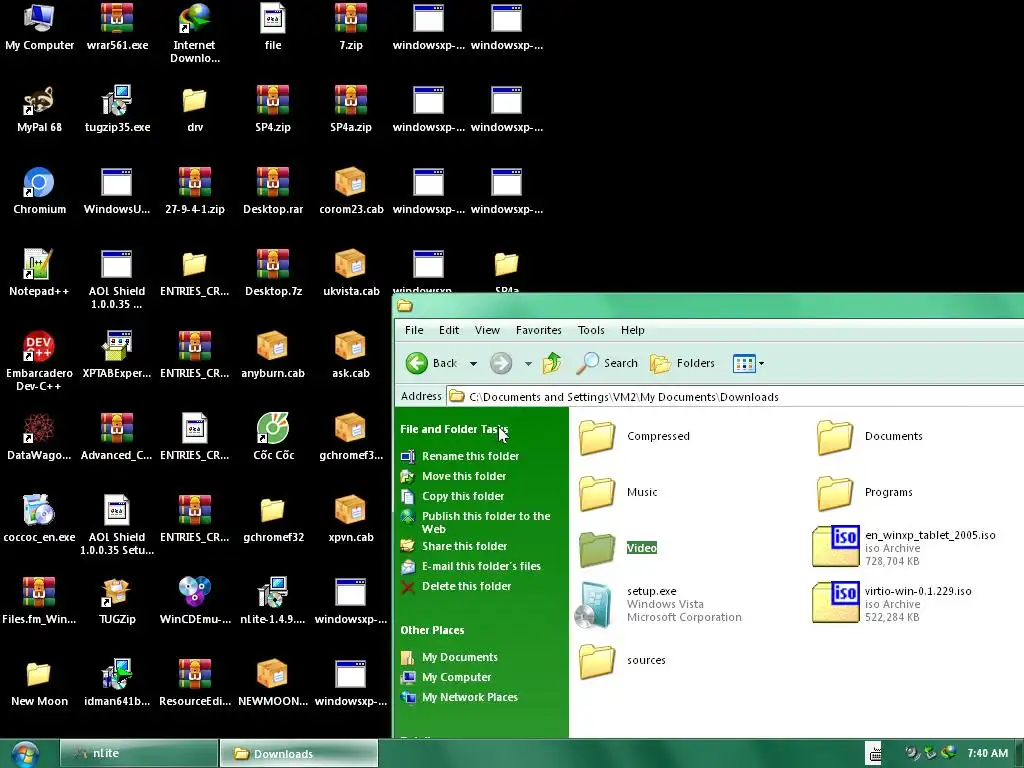The height and width of the screenshot is (768, 1024).
Task: Click the taskbar clock 7:40 AM
Action: 987,753
